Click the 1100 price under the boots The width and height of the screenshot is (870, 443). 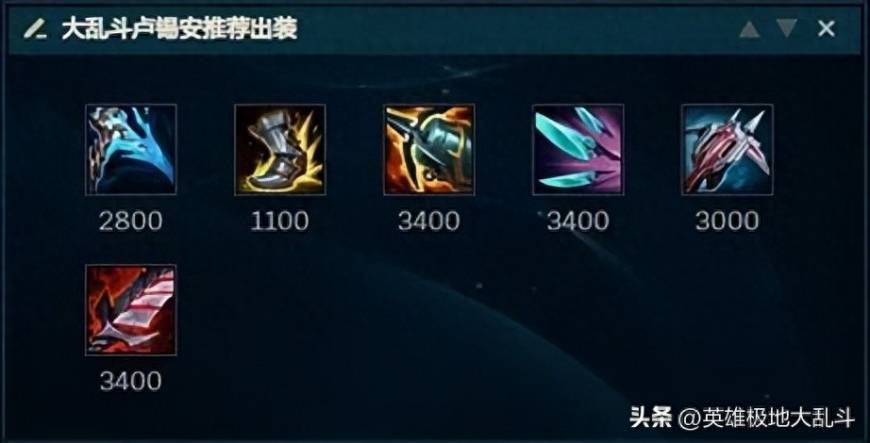(x=280, y=221)
